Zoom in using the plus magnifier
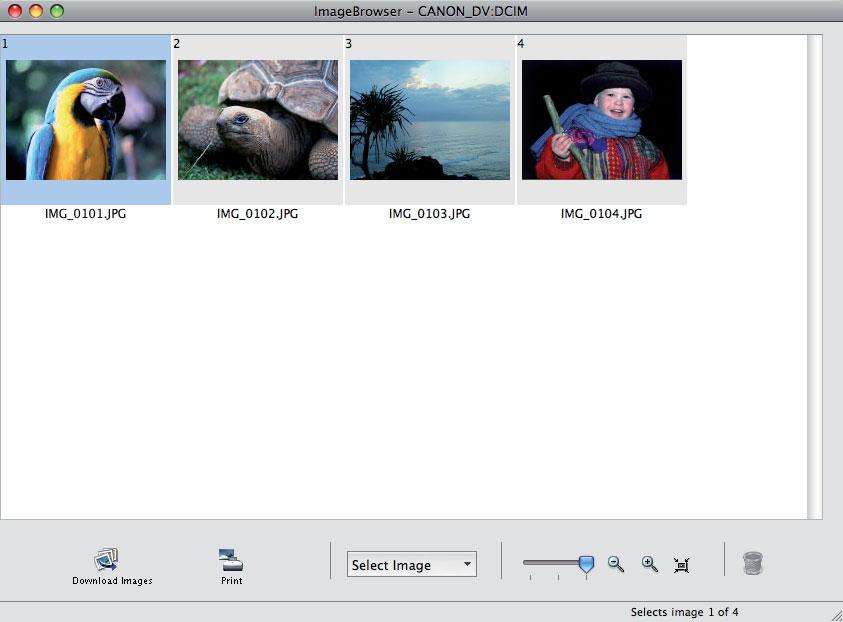Image resolution: width=843 pixels, height=622 pixels. click(650, 564)
